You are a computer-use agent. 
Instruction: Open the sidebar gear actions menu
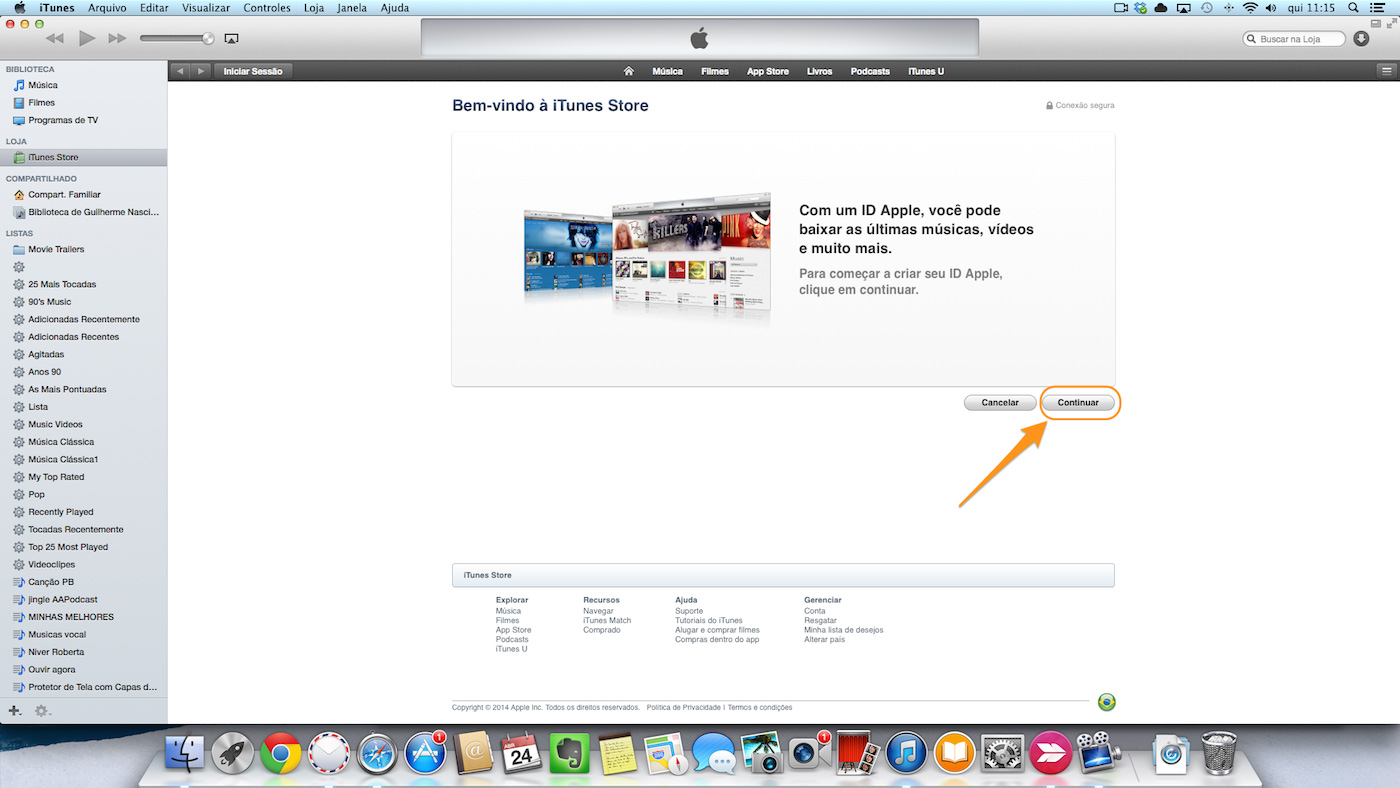tap(43, 711)
